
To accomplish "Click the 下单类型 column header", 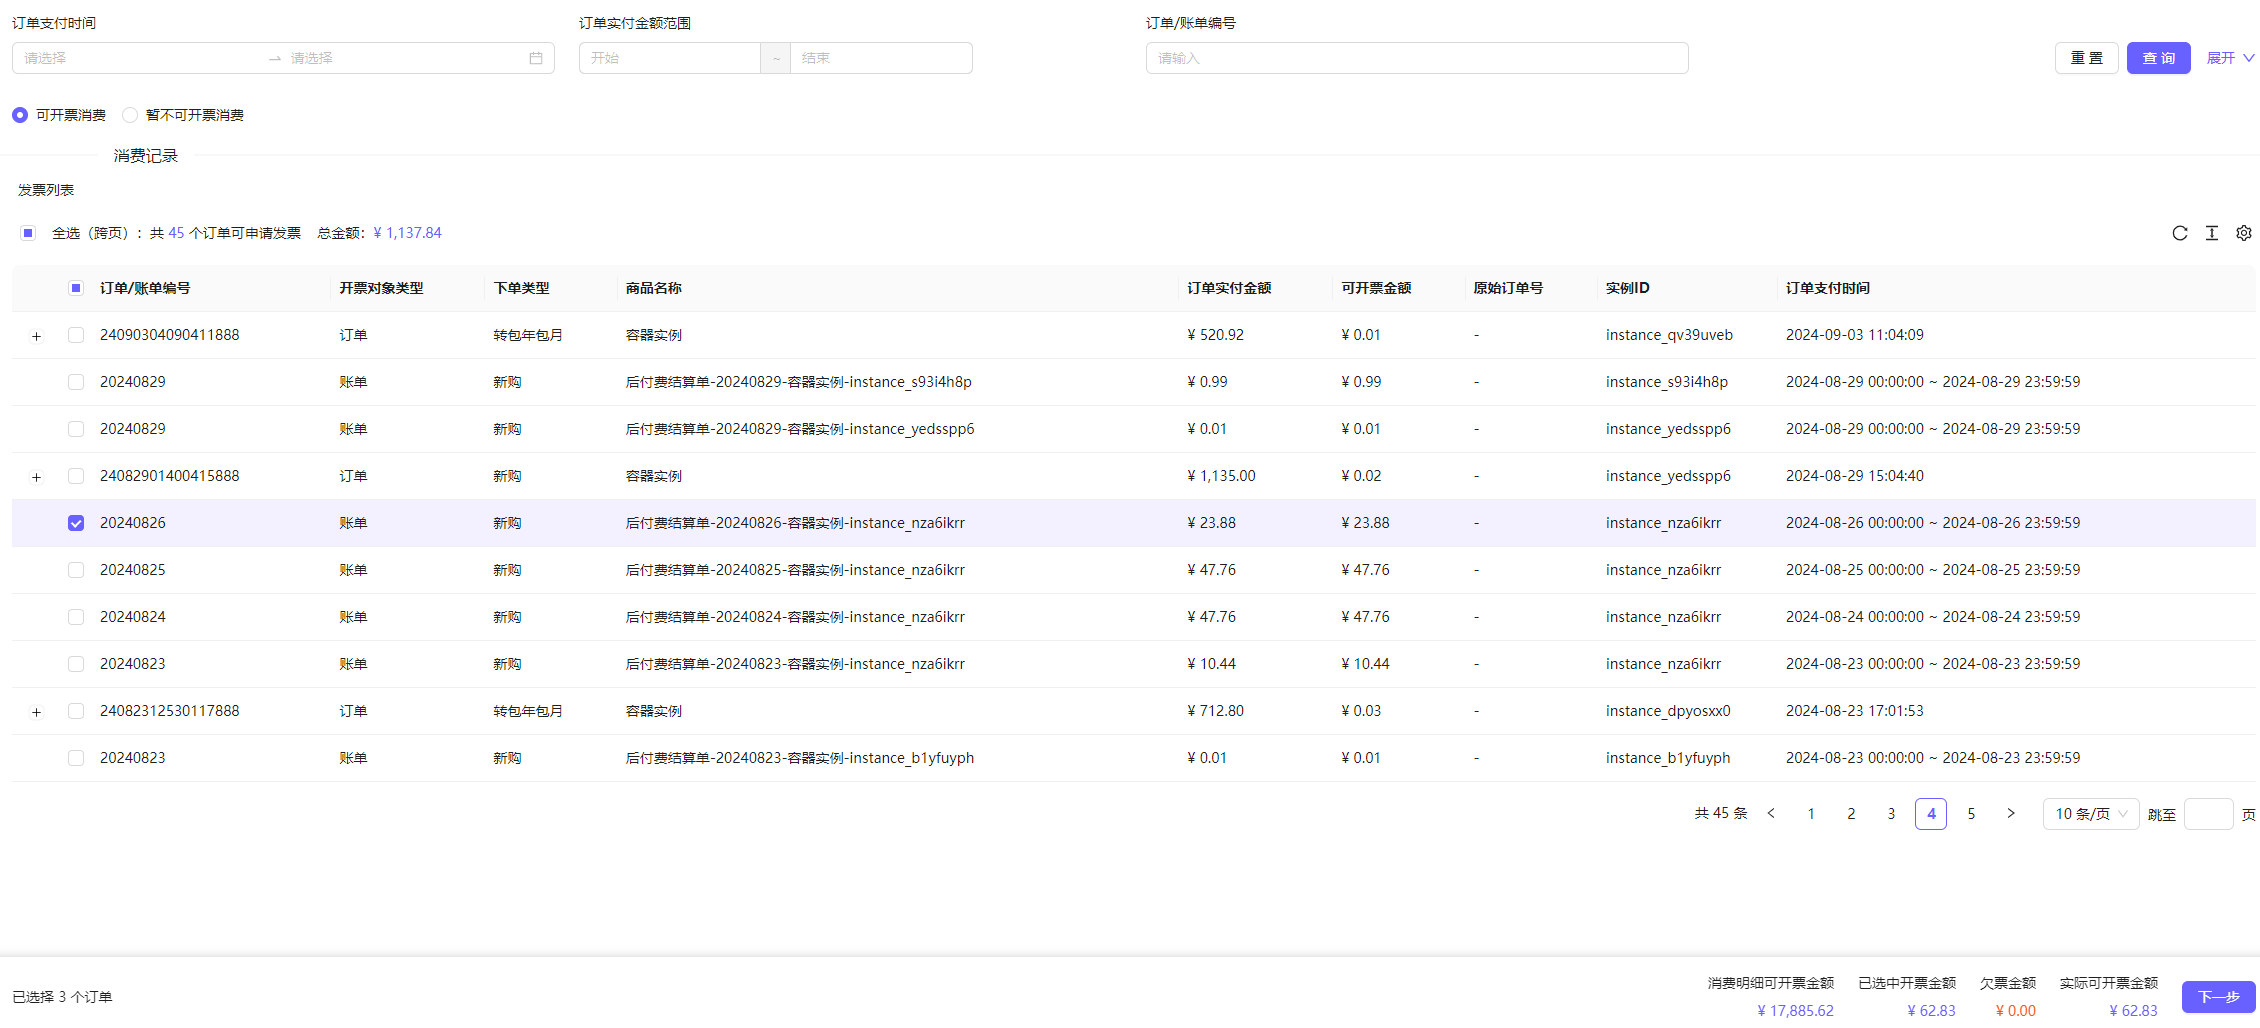I will click(x=521, y=288).
